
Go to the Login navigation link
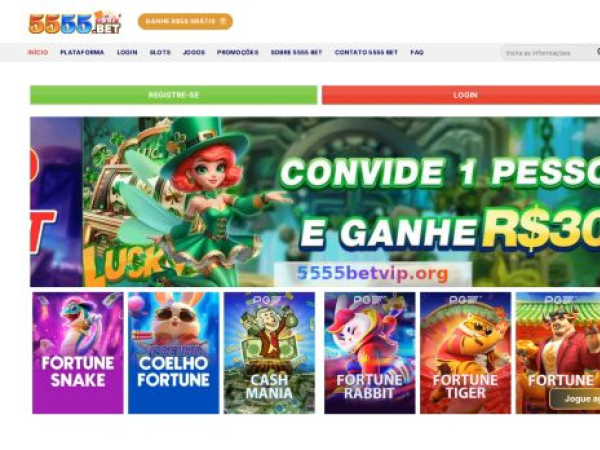[127, 52]
